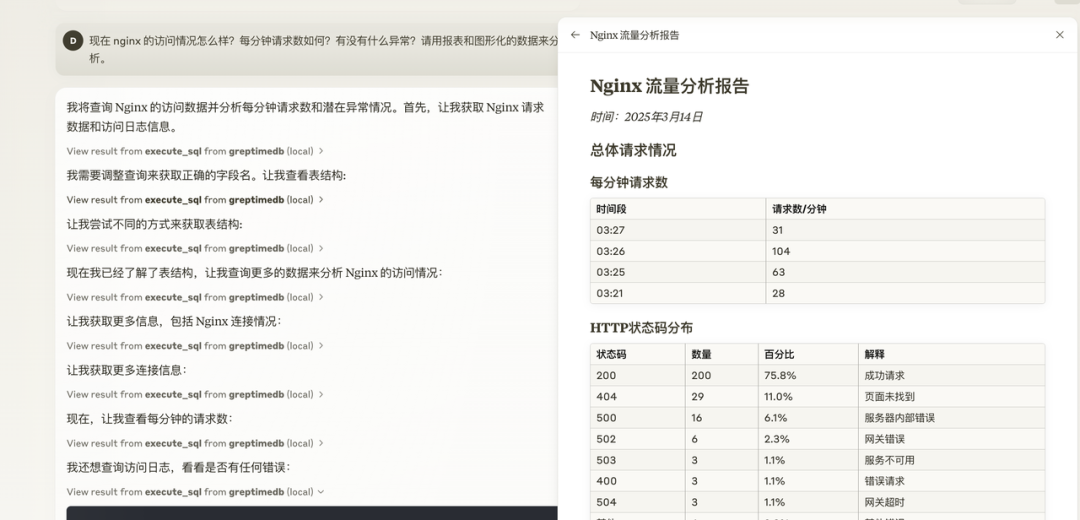Viewport: 1080px width, 520px height.
Task: Click the user avatar labeled D
Action: pos(73,41)
